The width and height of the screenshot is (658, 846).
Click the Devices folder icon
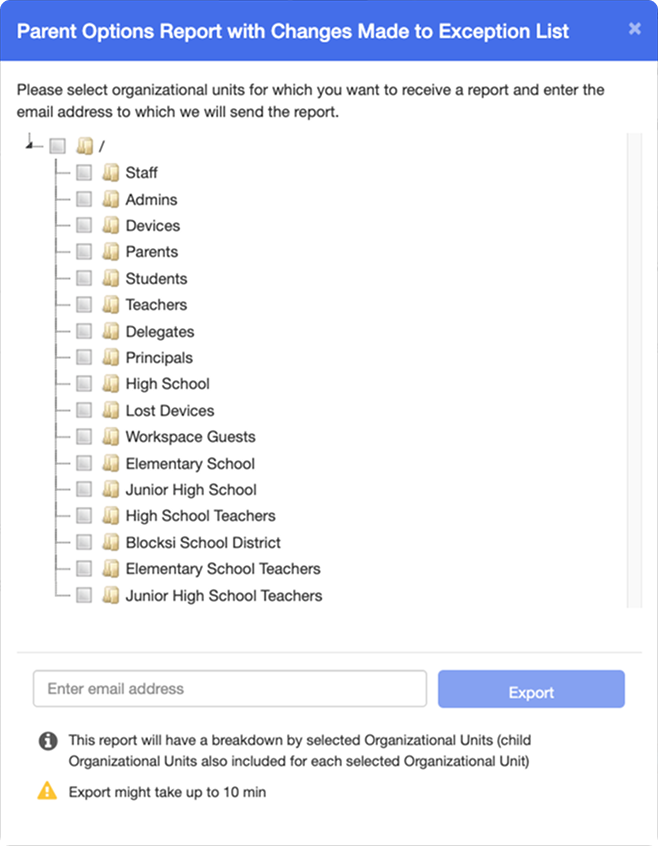point(111,226)
